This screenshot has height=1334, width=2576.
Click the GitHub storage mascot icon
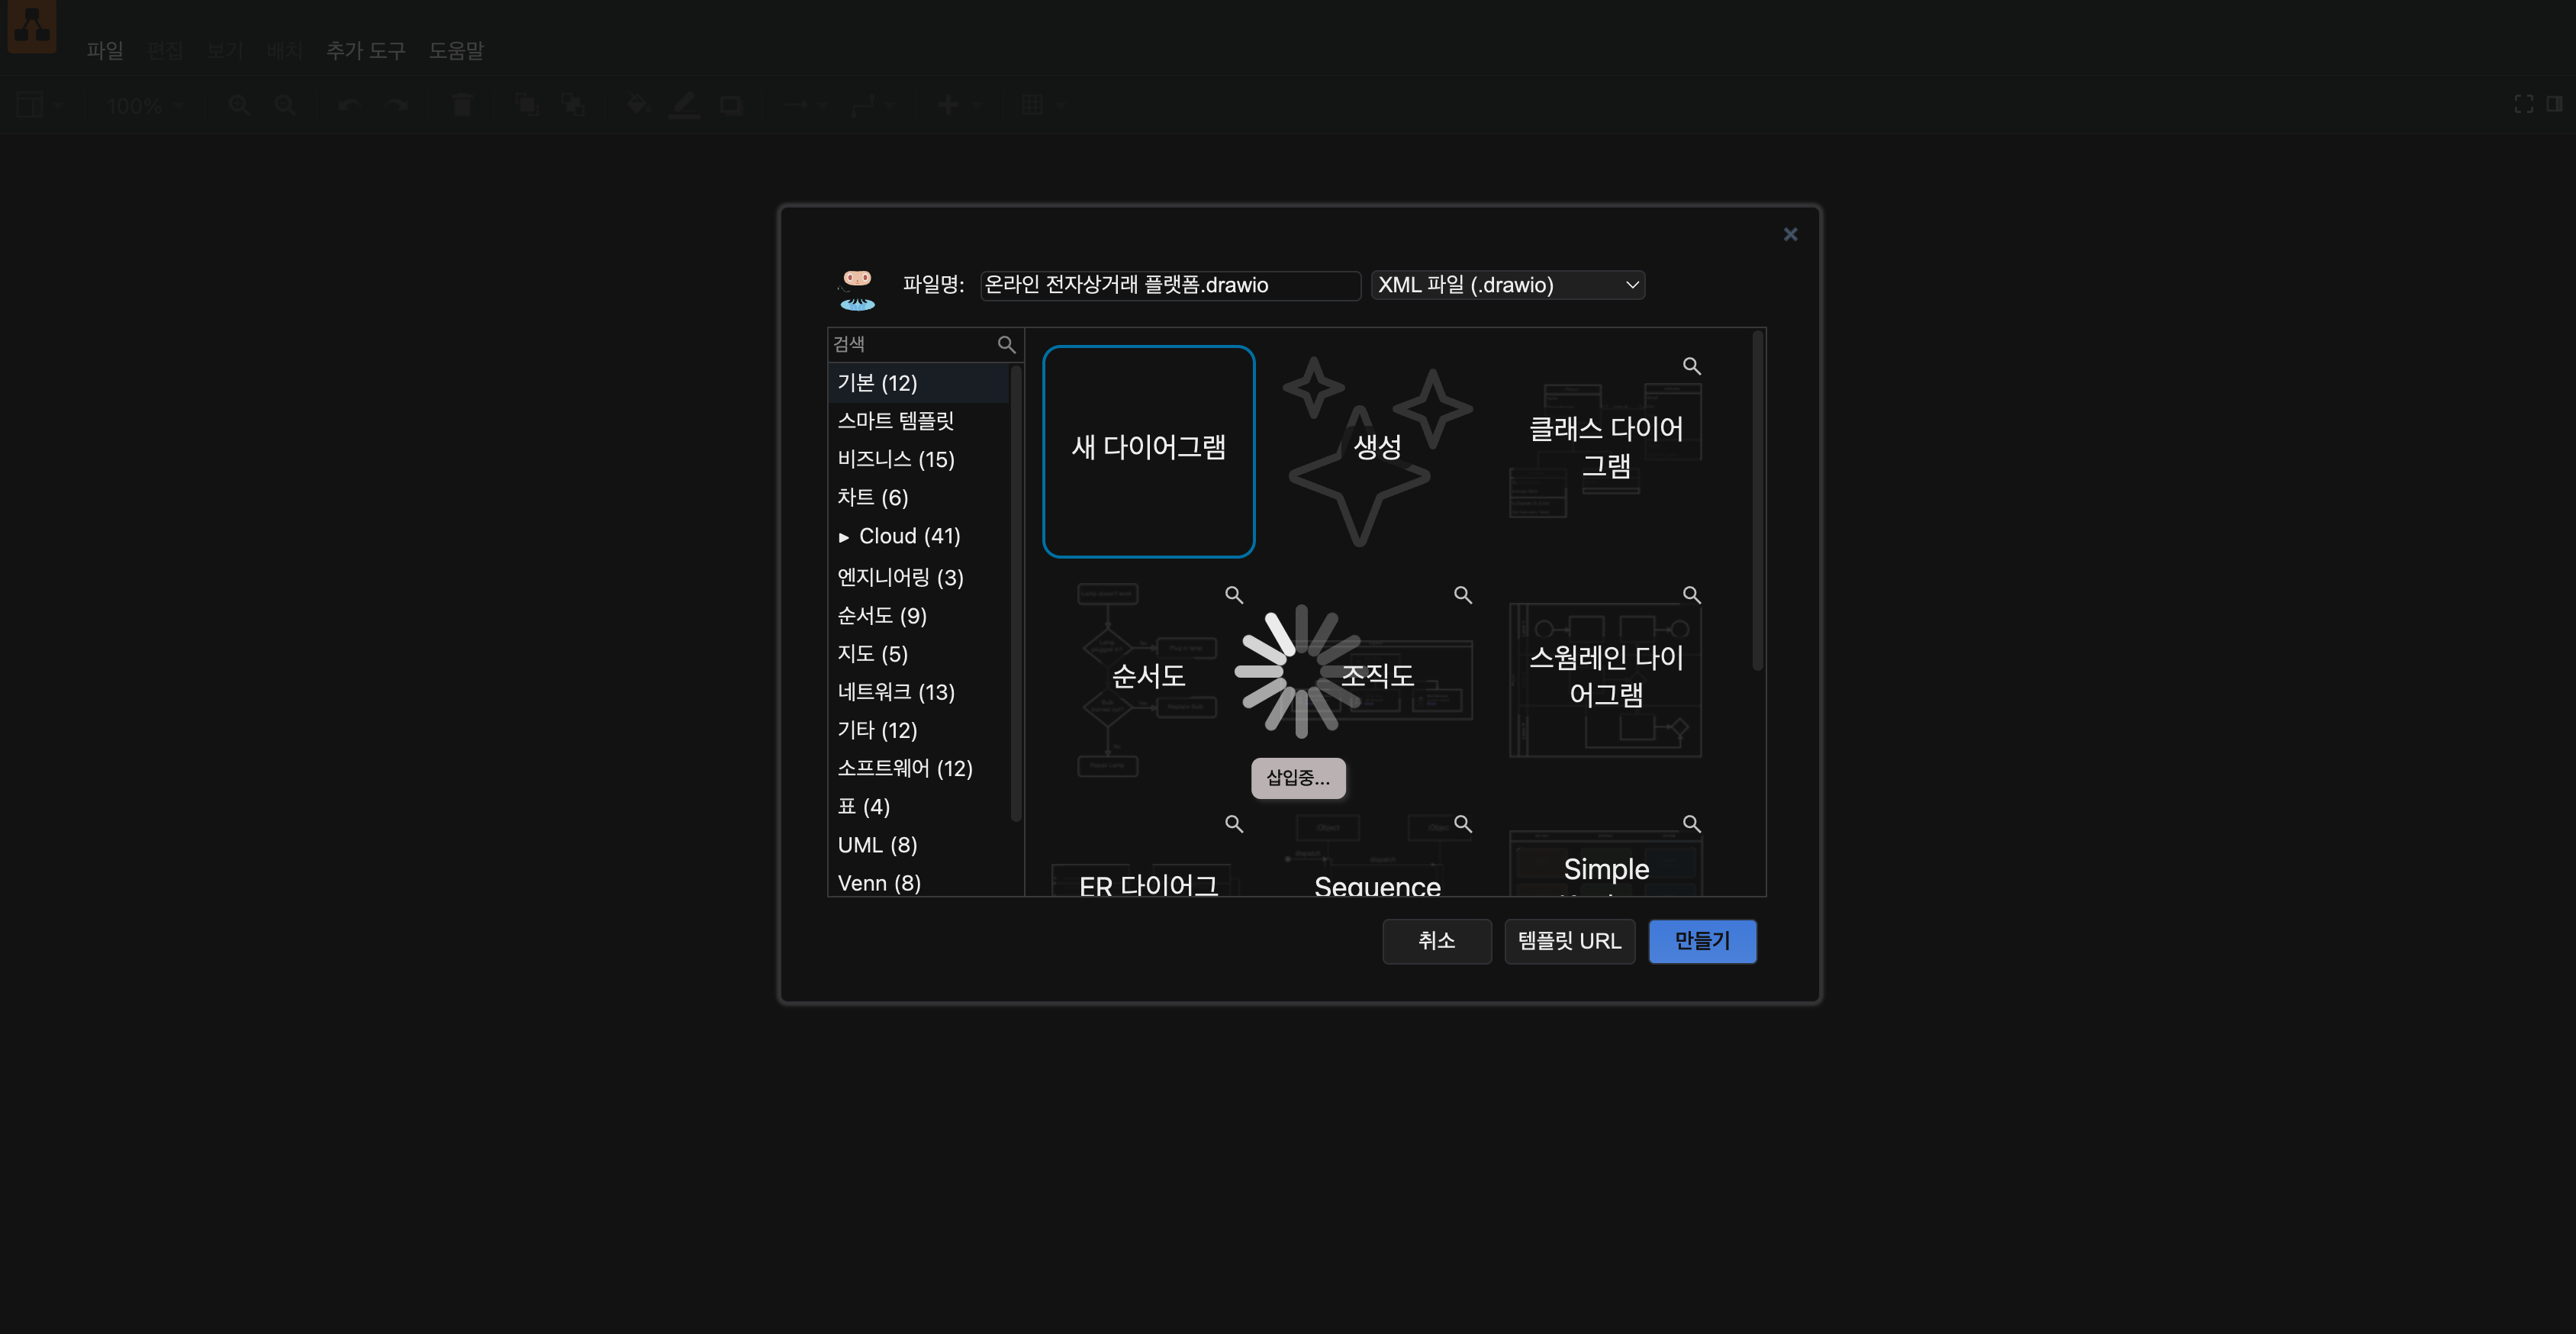click(857, 289)
